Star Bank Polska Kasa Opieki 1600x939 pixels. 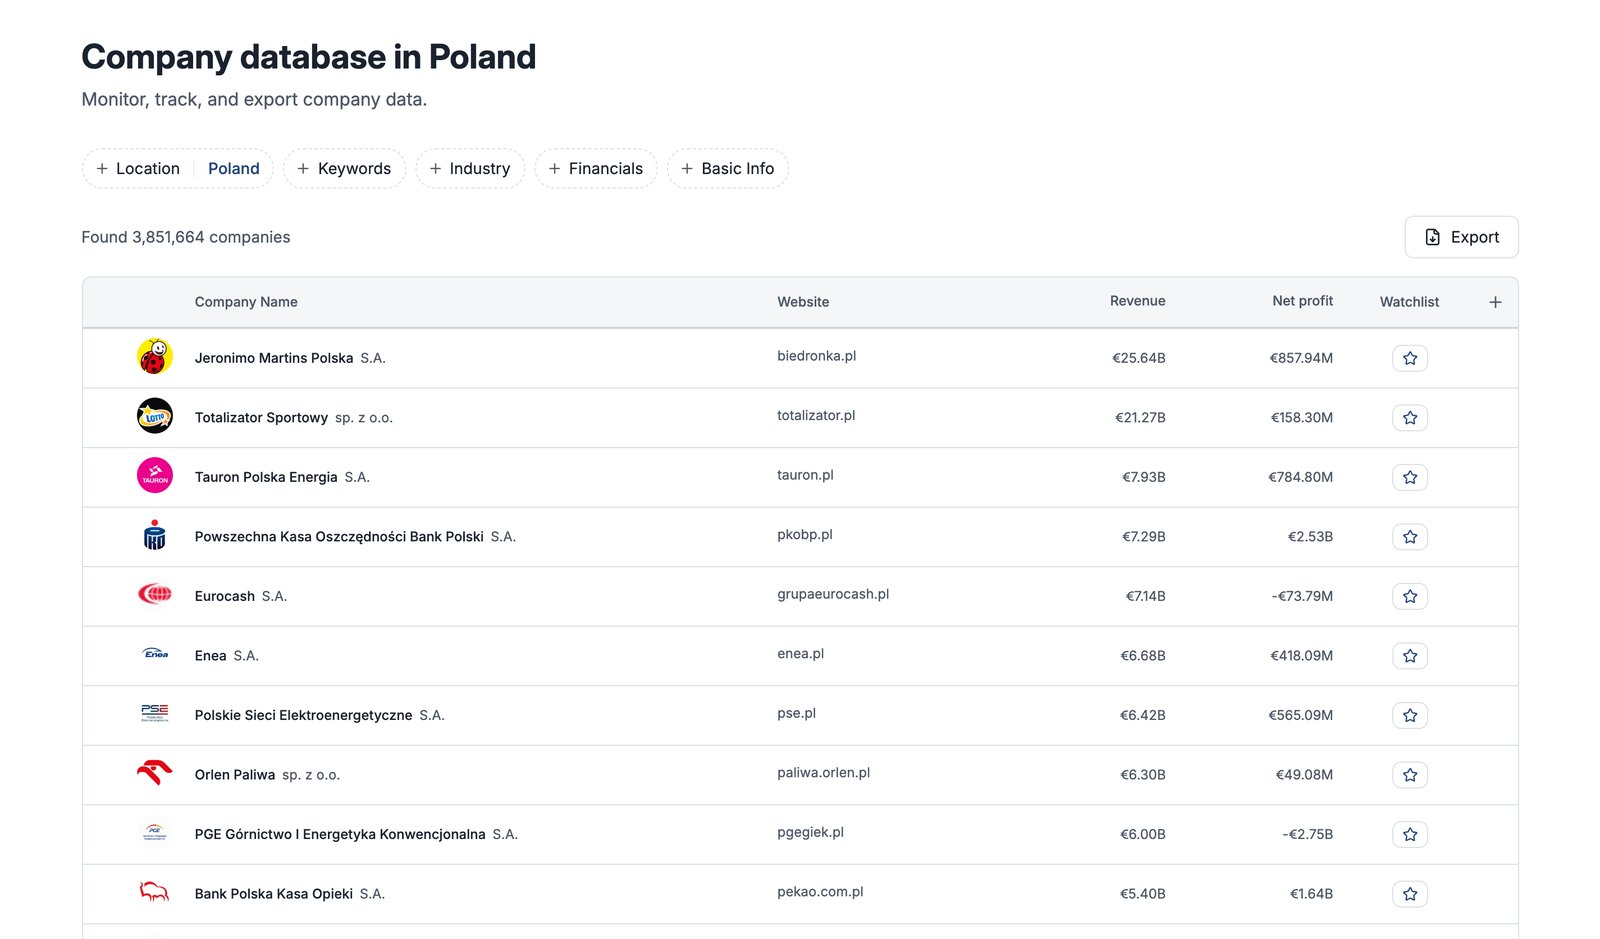coord(1410,894)
